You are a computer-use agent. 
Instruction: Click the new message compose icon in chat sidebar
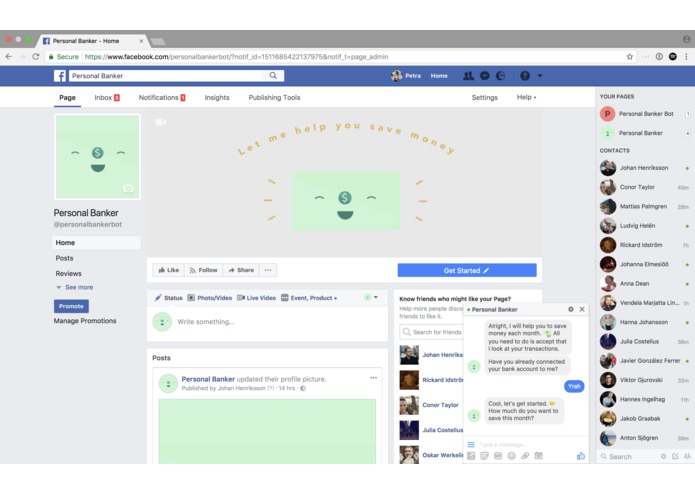click(x=675, y=456)
